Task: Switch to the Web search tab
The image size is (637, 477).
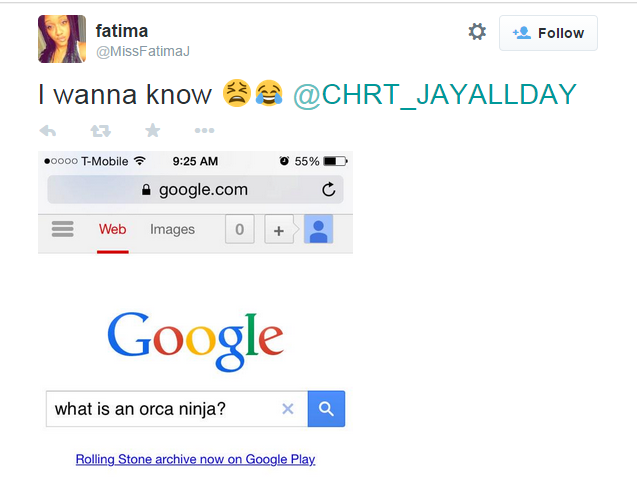Action: click(x=113, y=230)
